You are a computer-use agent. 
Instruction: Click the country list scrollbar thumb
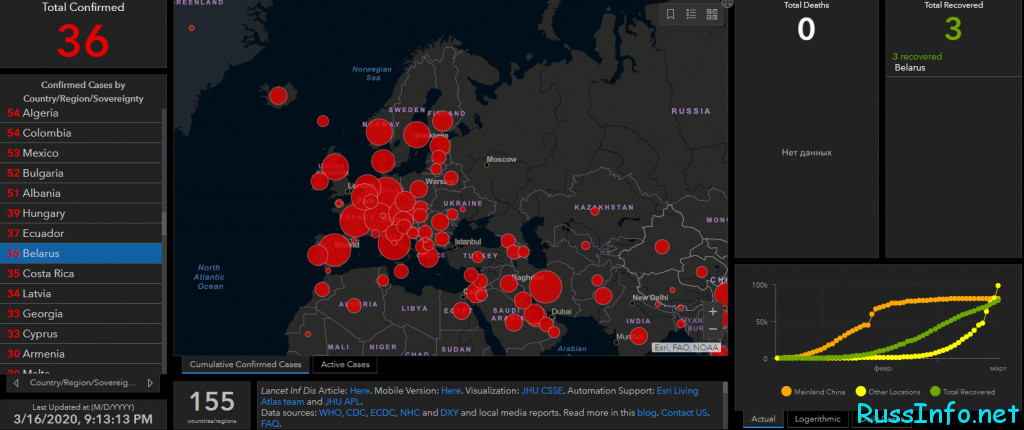(165, 224)
